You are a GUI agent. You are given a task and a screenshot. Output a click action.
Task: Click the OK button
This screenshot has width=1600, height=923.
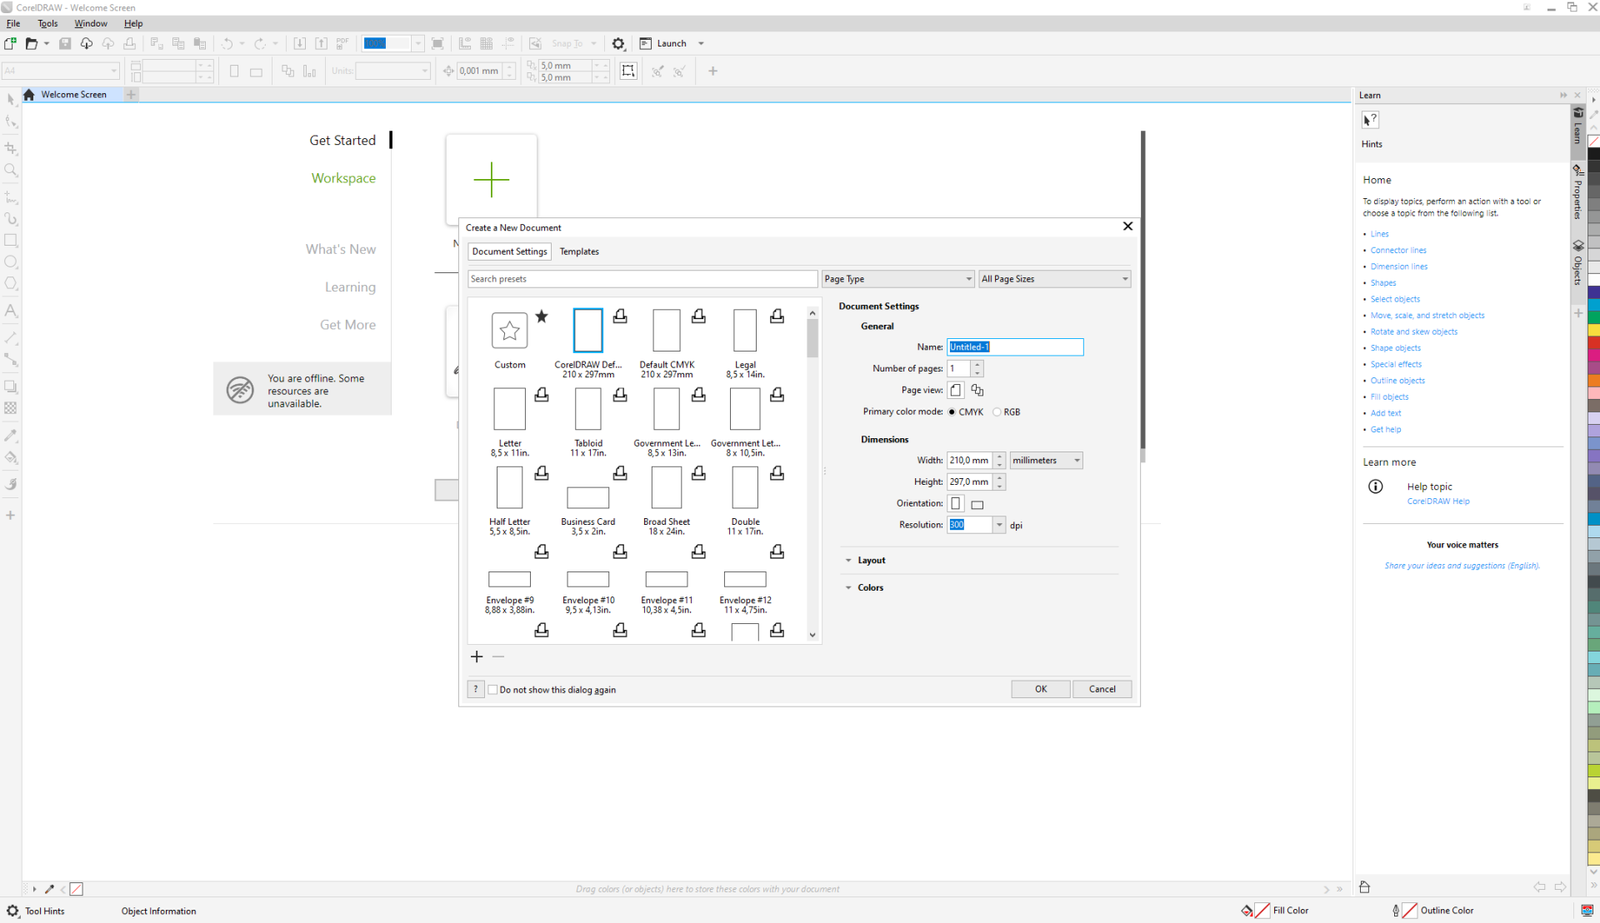pos(1040,689)
